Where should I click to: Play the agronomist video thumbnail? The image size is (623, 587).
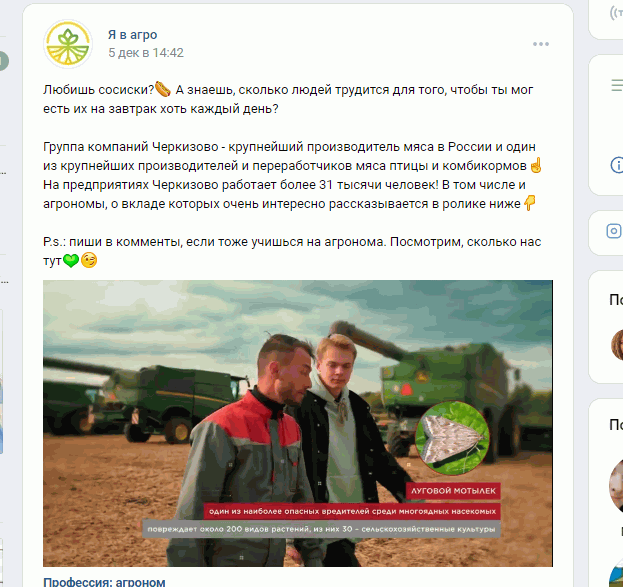click(298, 423)
